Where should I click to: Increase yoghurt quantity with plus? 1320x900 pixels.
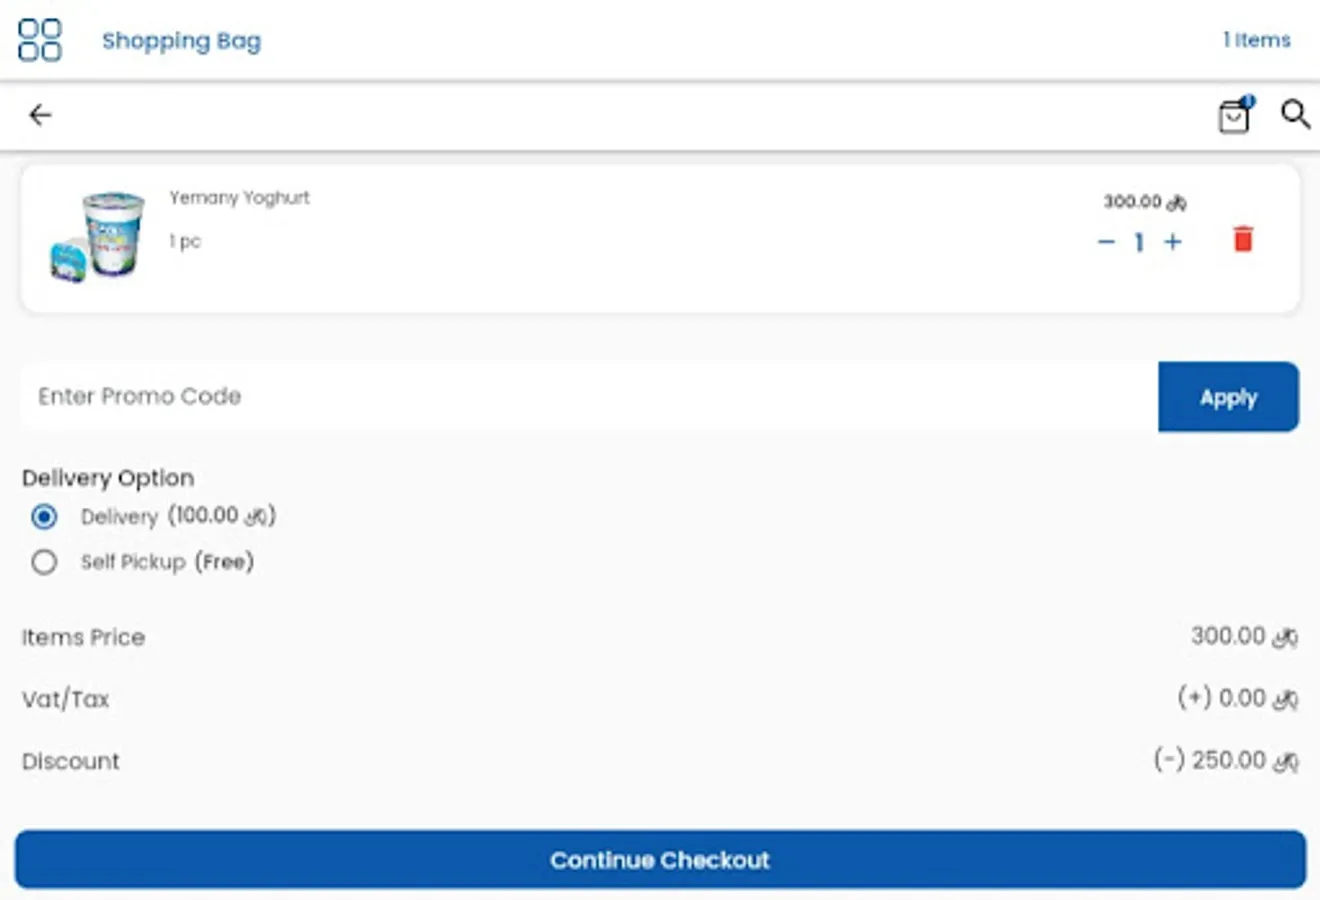(1173, 242)
